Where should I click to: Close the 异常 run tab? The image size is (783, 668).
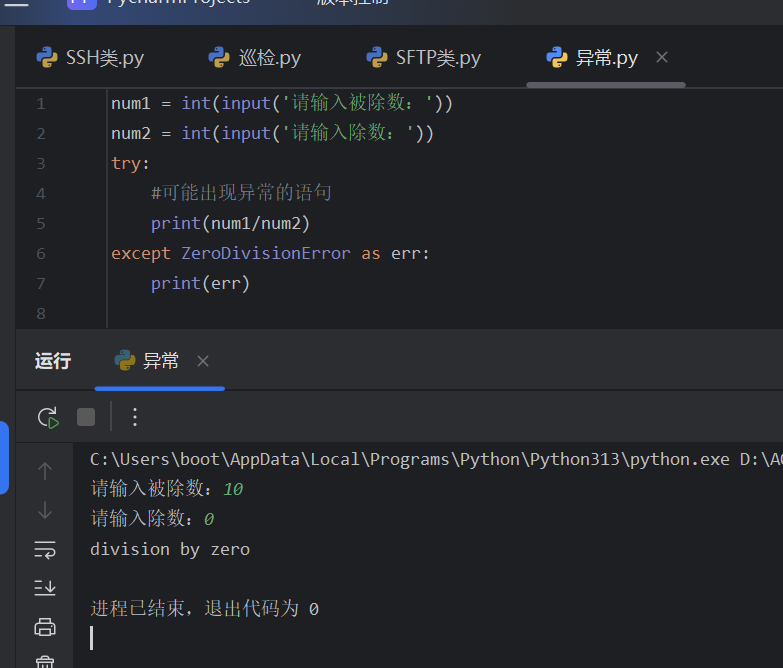point(203,361)
